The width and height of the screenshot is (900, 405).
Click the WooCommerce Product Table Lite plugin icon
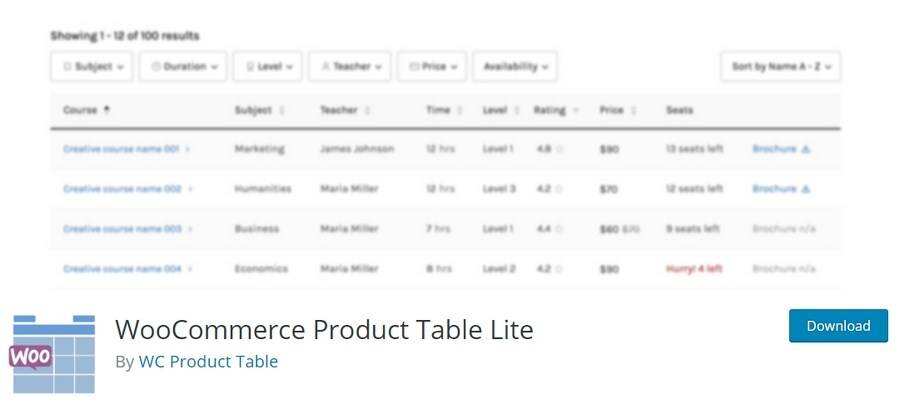pos(52,354)
